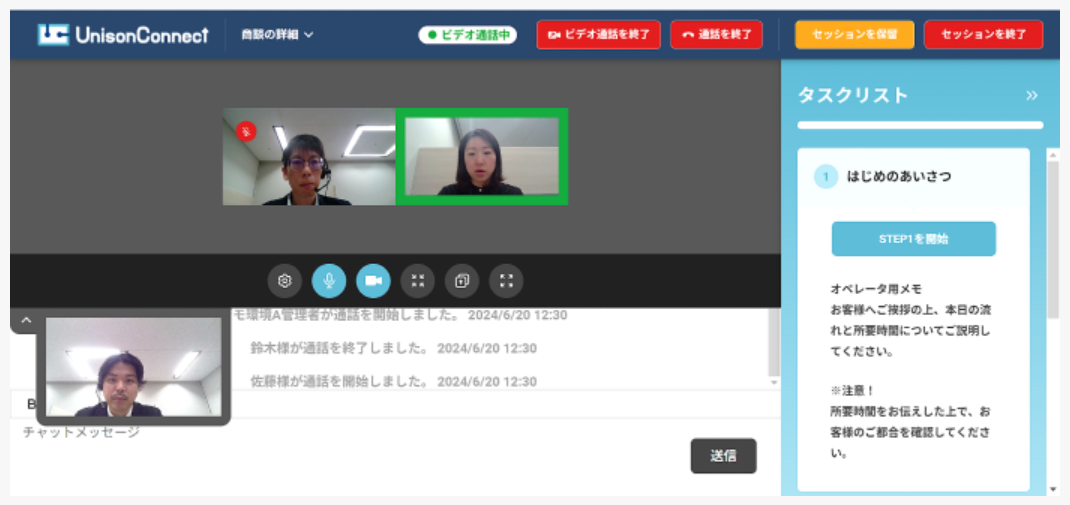Turn off the camera
This screenshot has height=505, width=1070.
[373, 281]
